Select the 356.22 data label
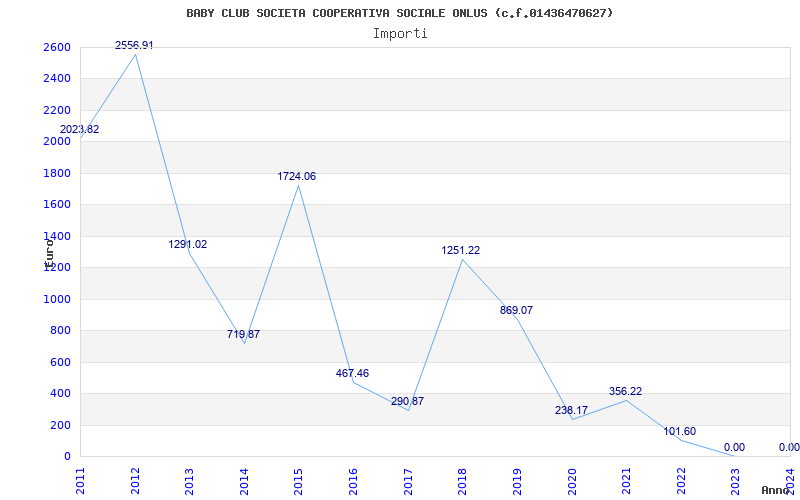 tap(626, 391)
